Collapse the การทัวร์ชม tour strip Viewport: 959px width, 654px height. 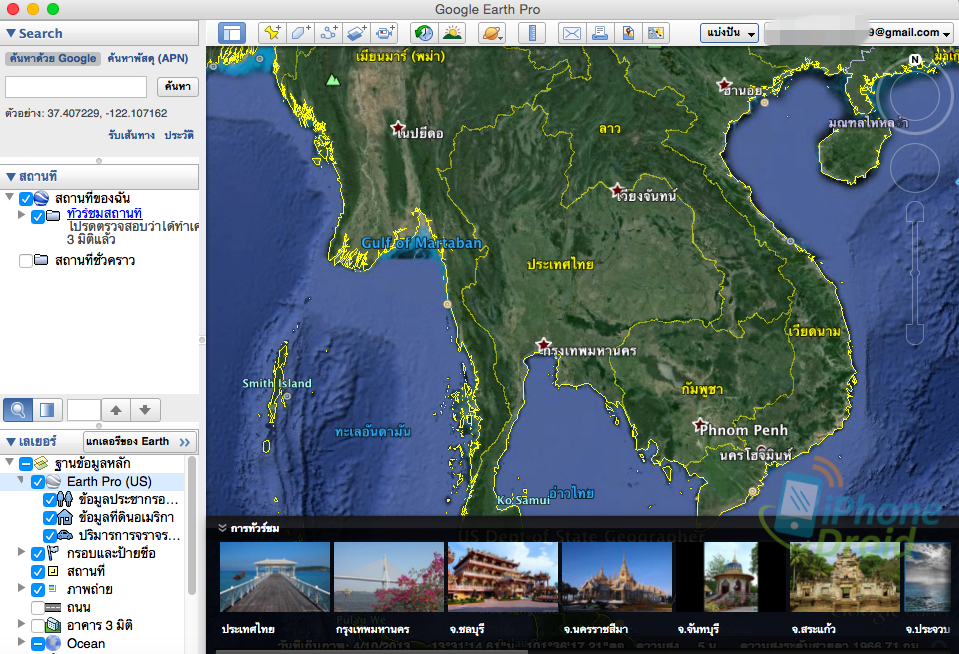[x=223, y=528]
